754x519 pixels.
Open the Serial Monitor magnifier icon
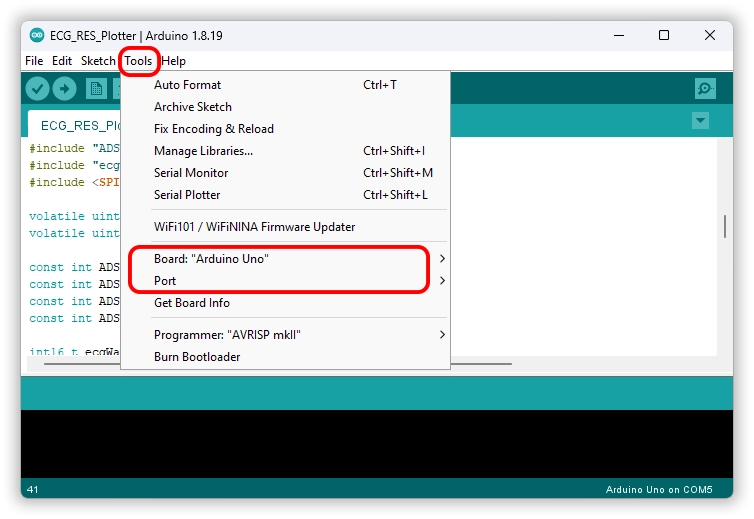pos(705,89)
